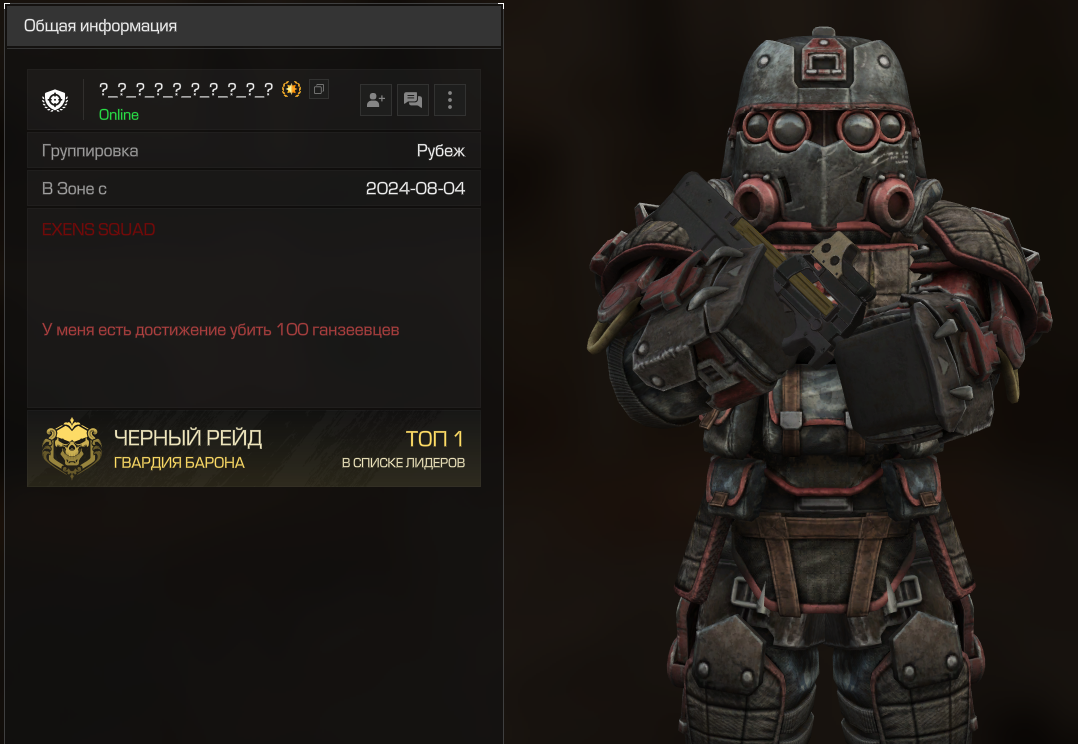The image size is (1078, 744).
Task: Open chat with this player
Action: click(412, 100)
